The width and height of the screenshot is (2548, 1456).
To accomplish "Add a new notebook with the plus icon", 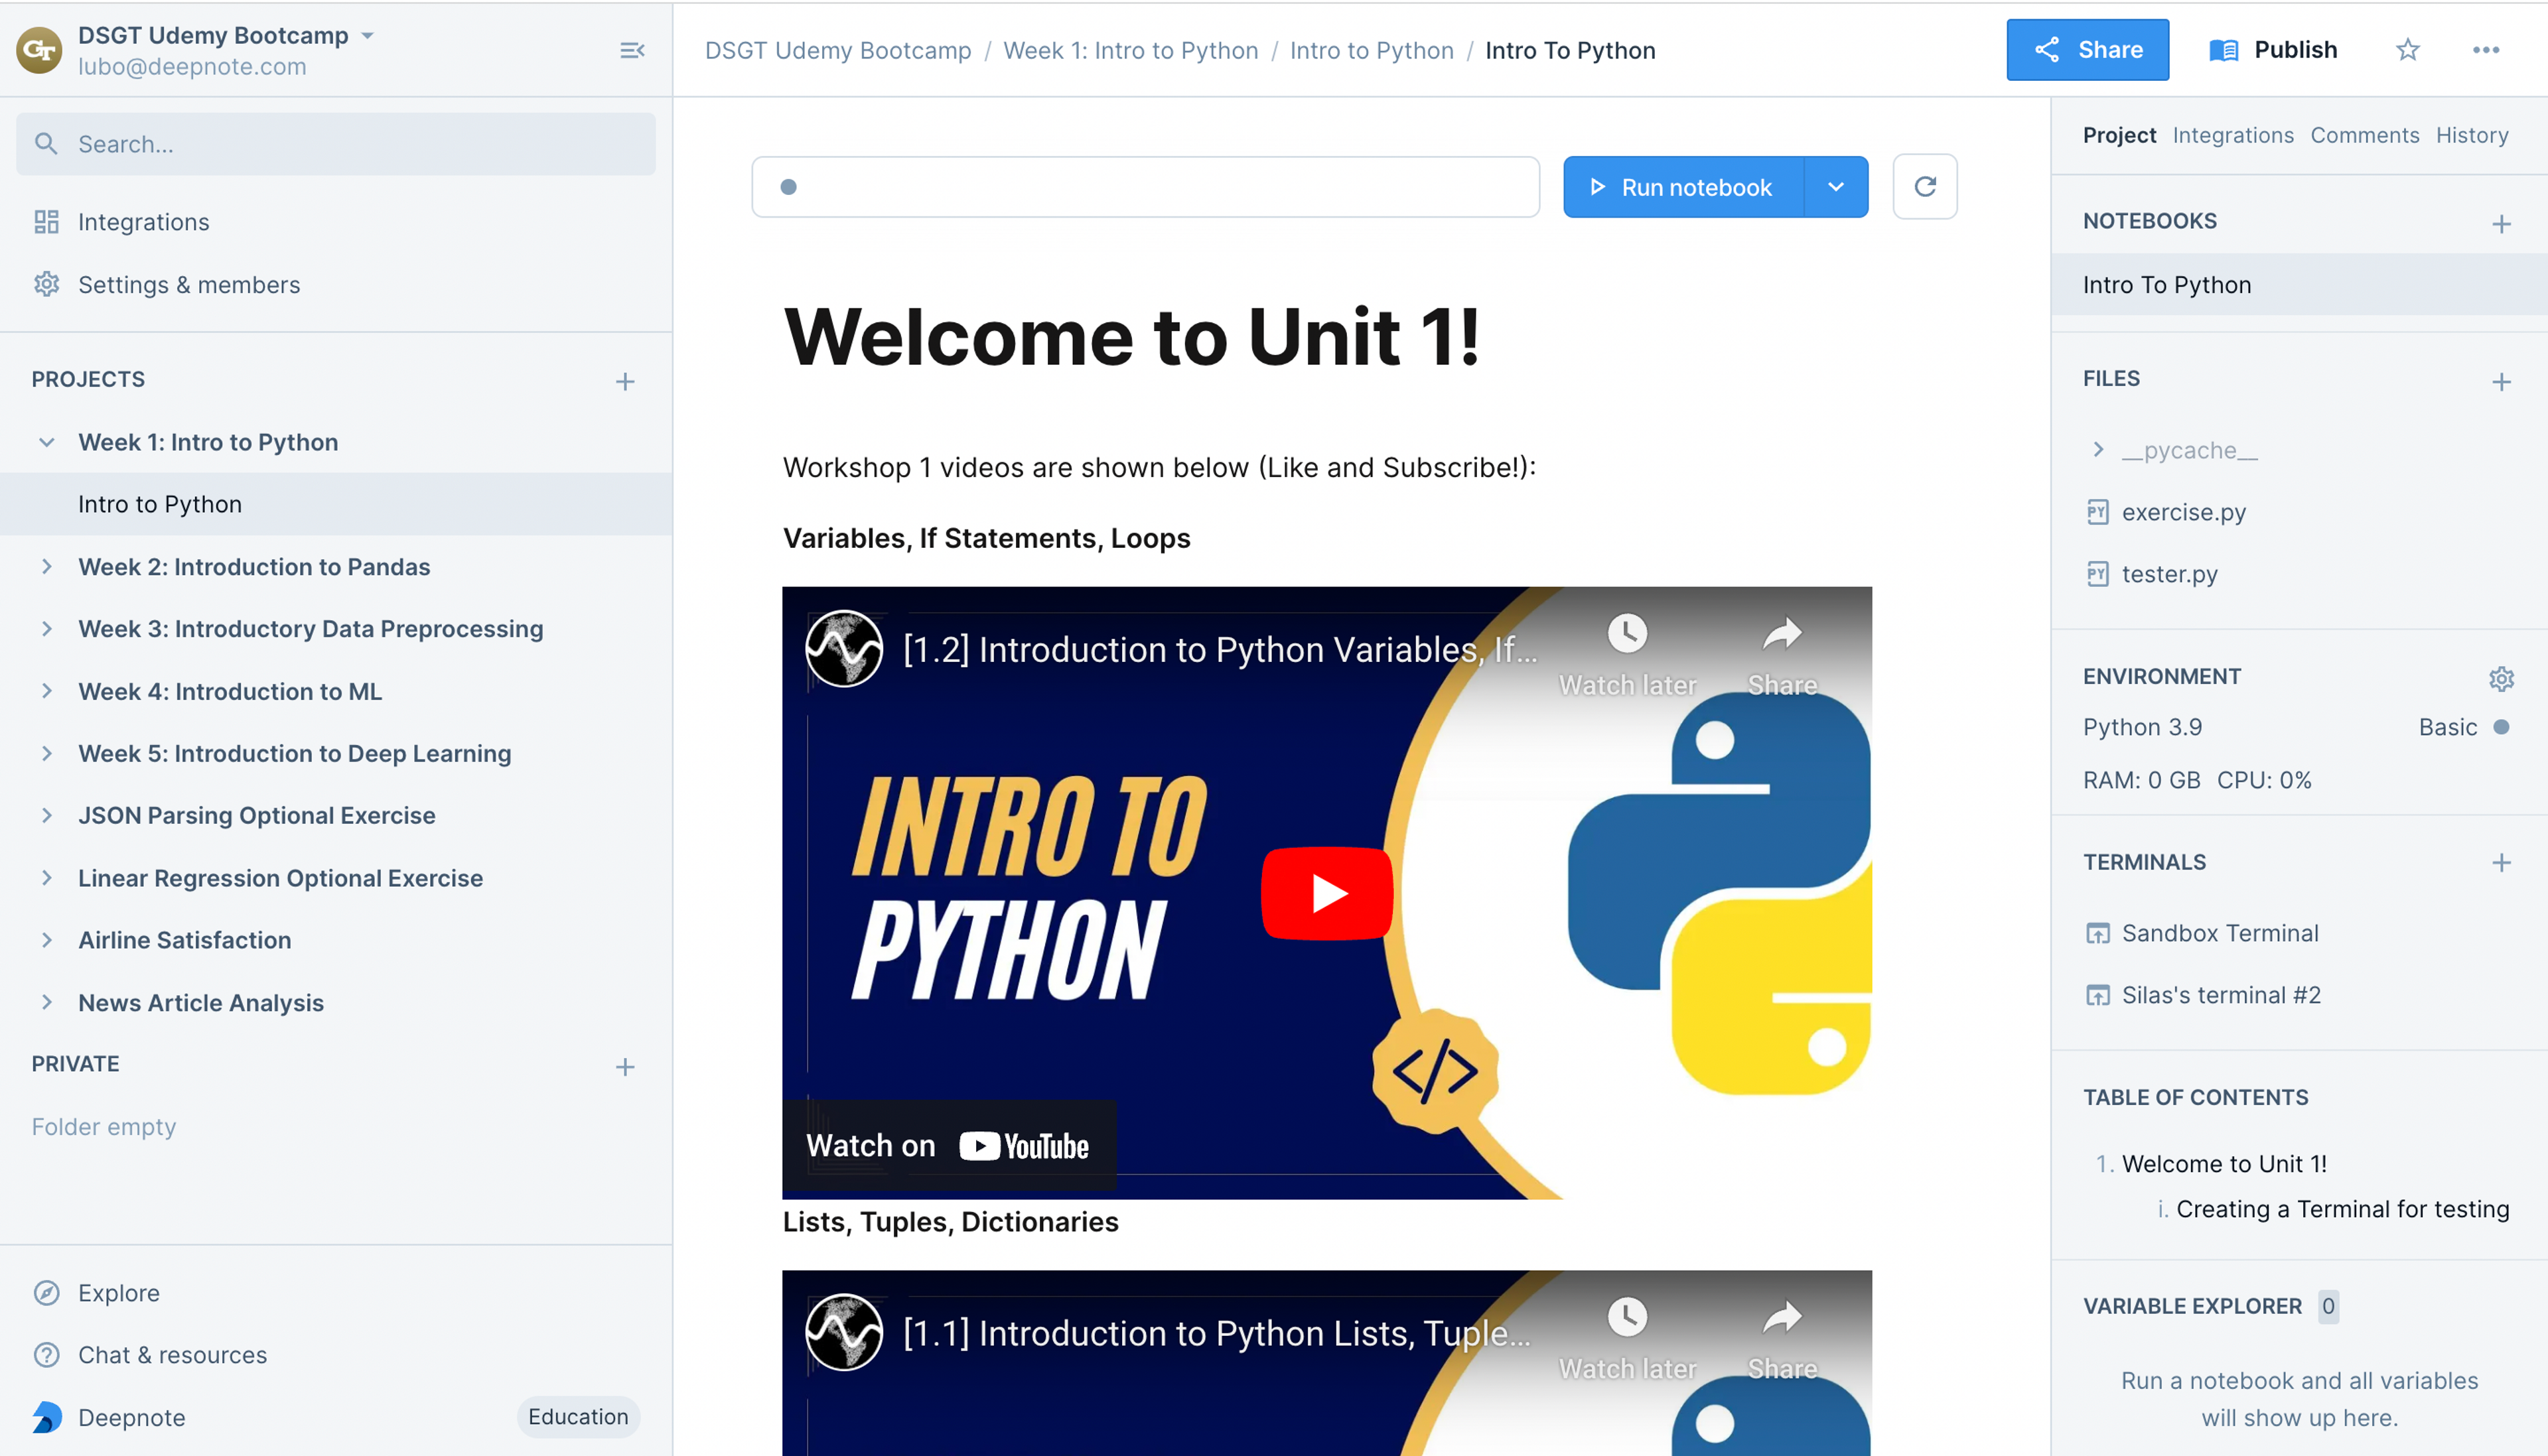I will [x=2501, y=223].
